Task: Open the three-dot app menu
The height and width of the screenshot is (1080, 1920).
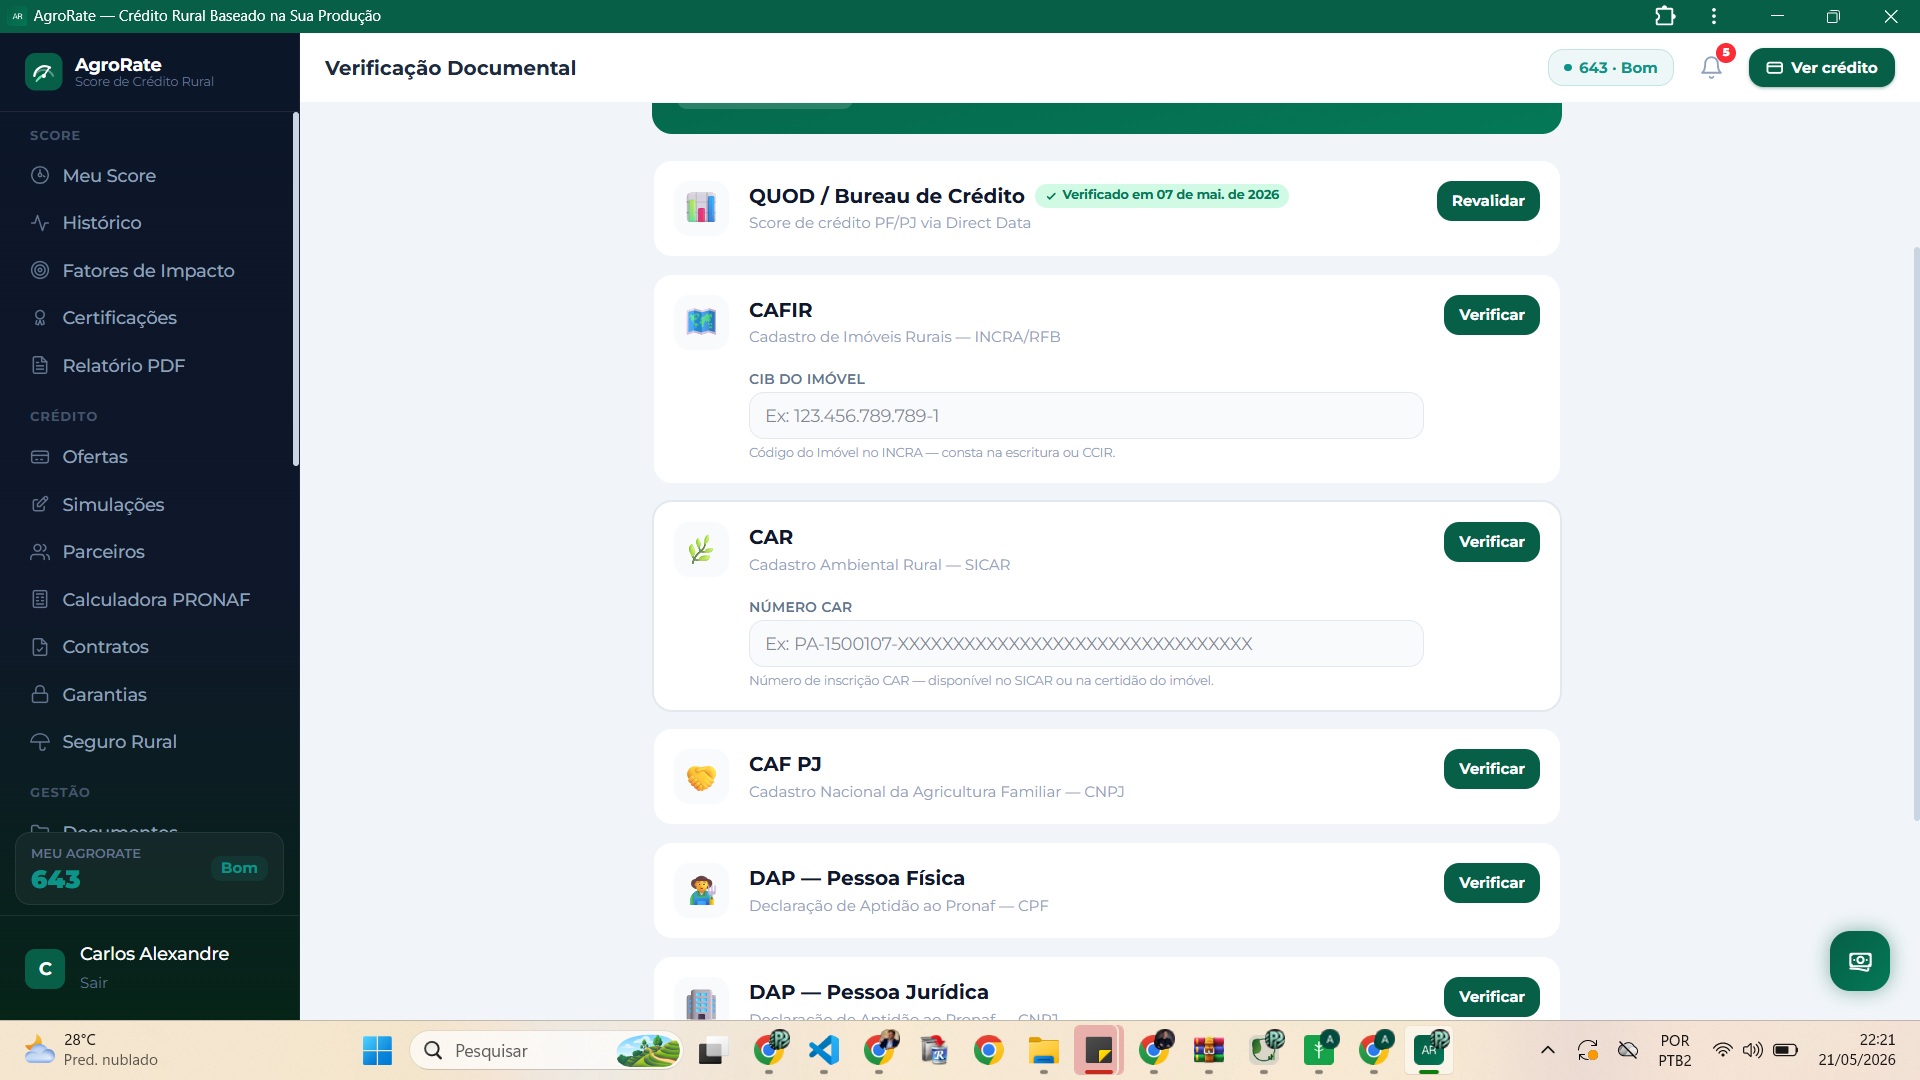Action: [x=1714, y=16]
